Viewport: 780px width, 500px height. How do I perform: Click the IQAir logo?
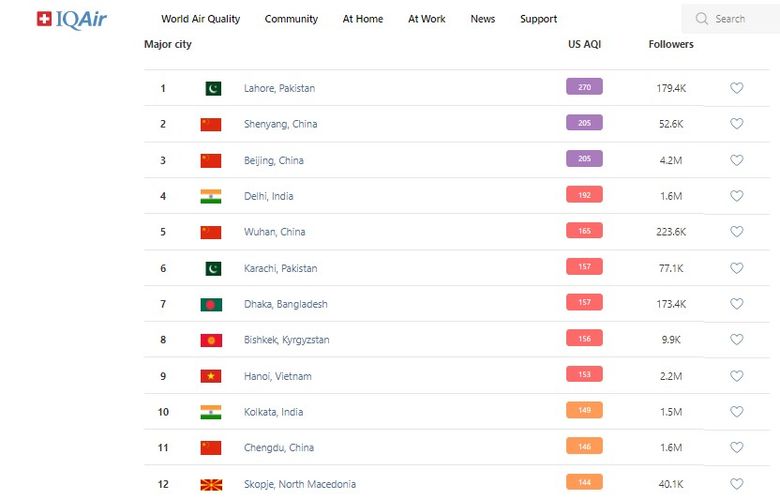pos(71,19)
